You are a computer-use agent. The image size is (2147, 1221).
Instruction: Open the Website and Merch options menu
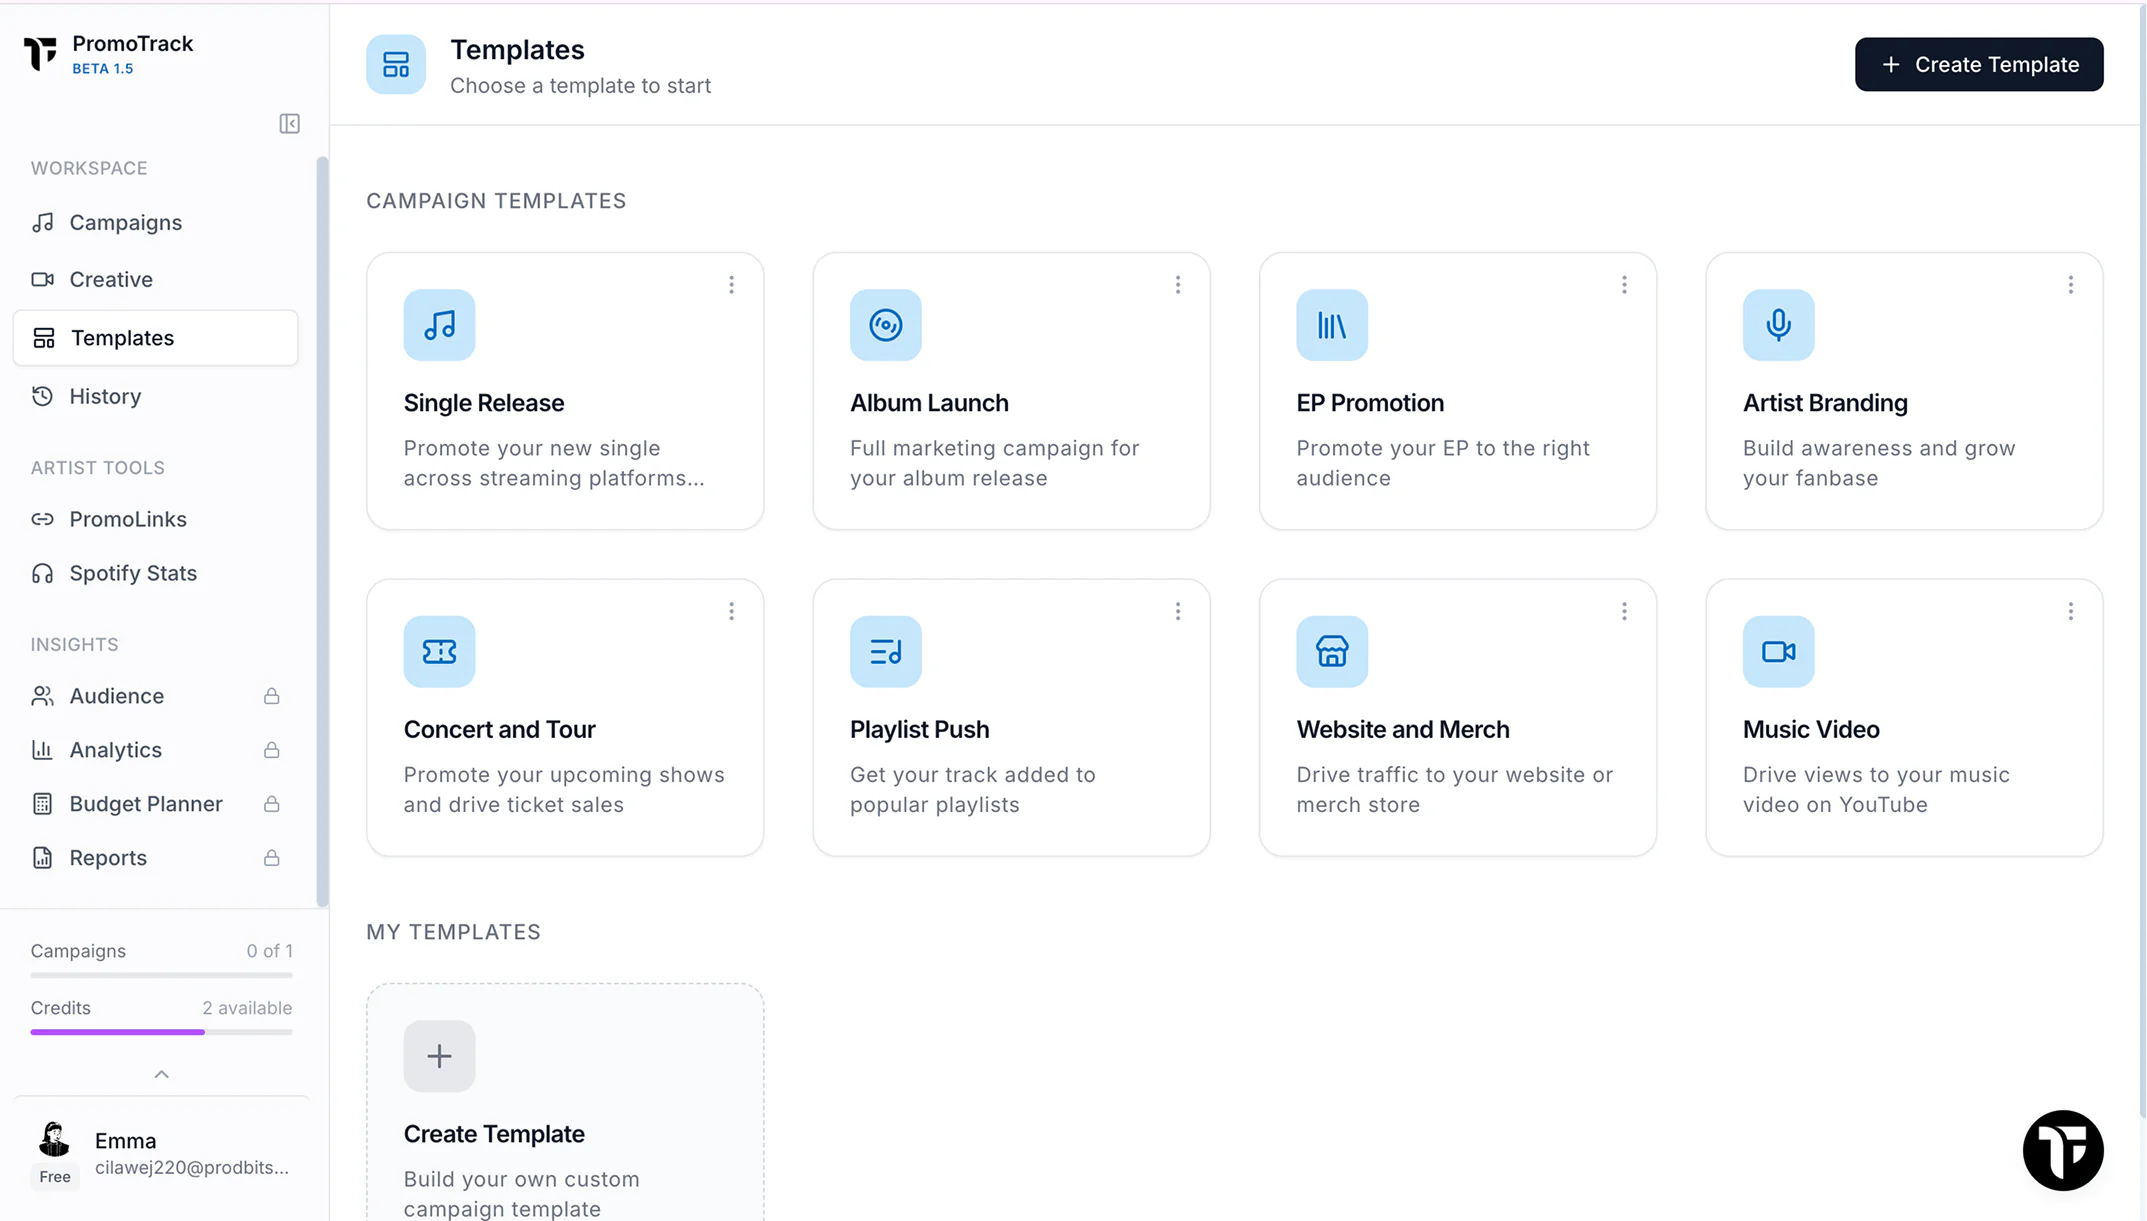[1624, 611]
